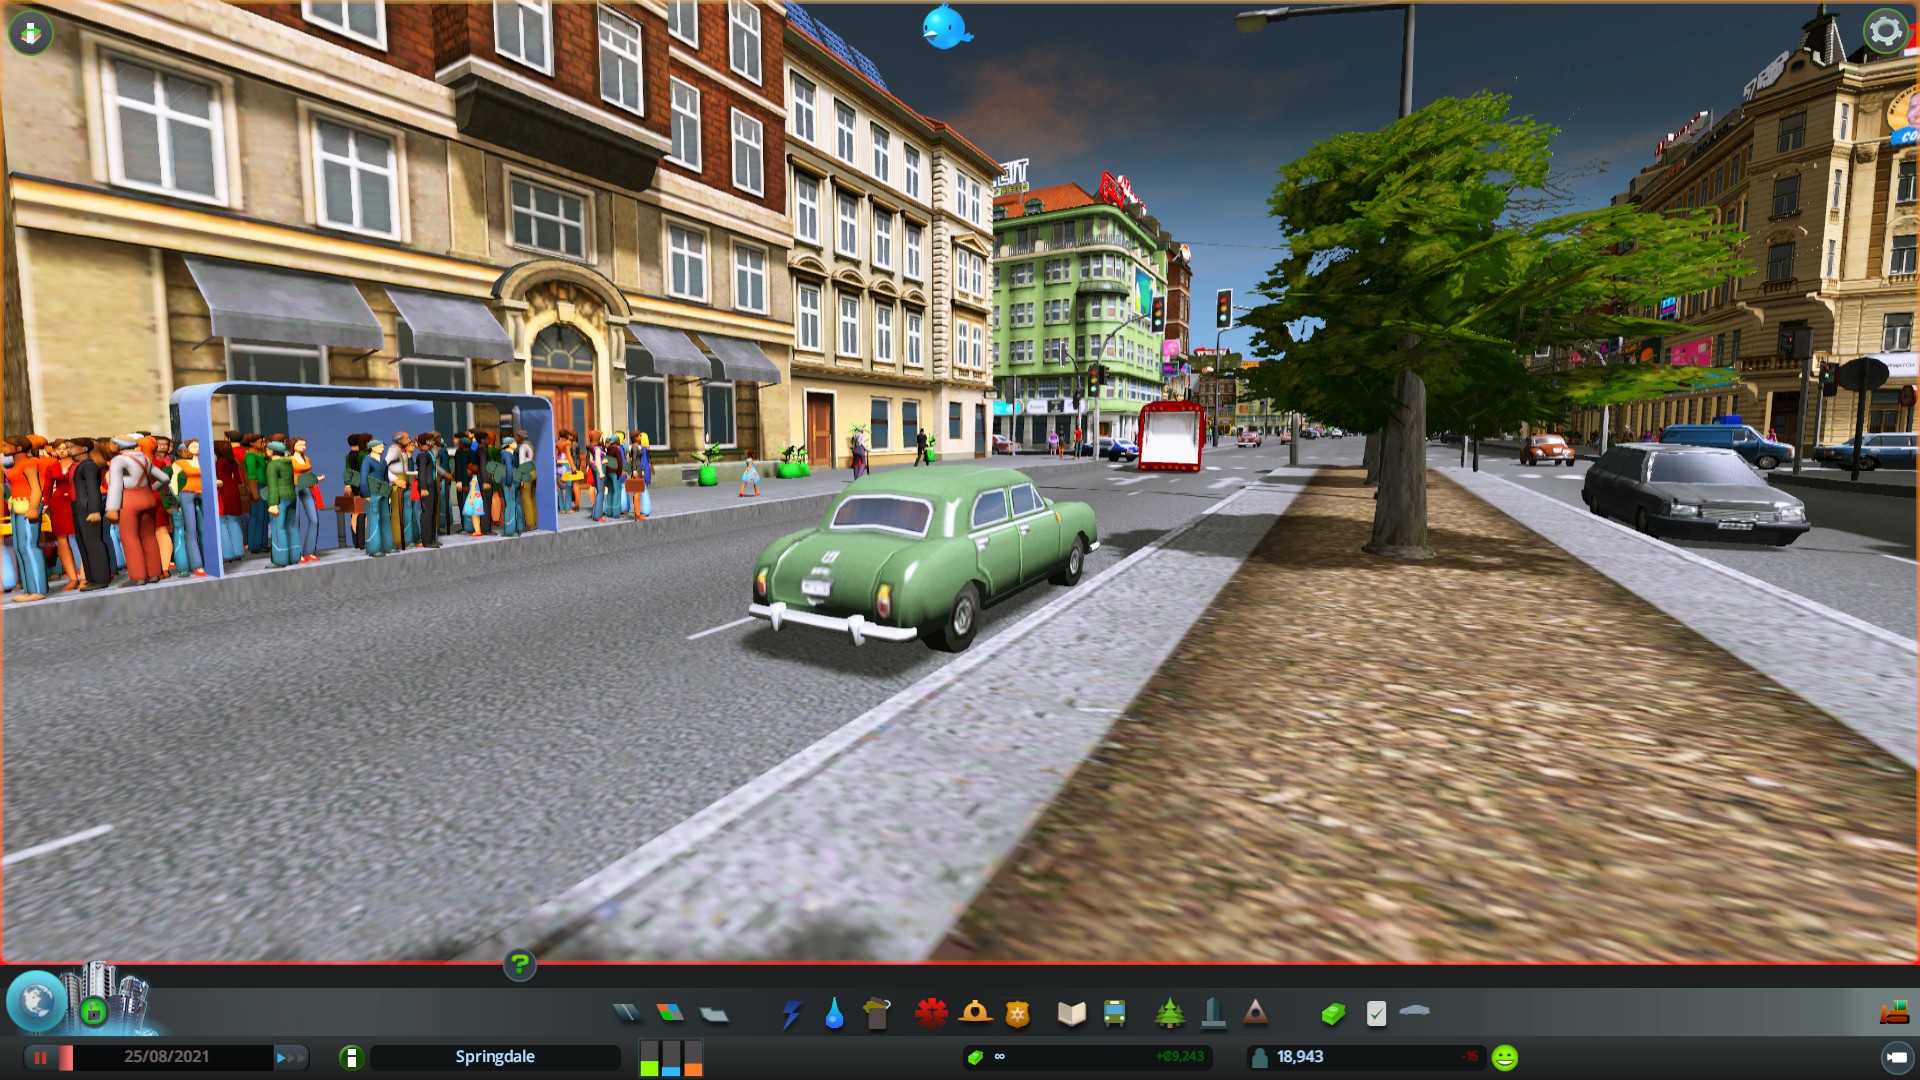Change simulation speed arrows
This screenshot has height=1080, width=1920.
pos(291,1057)
